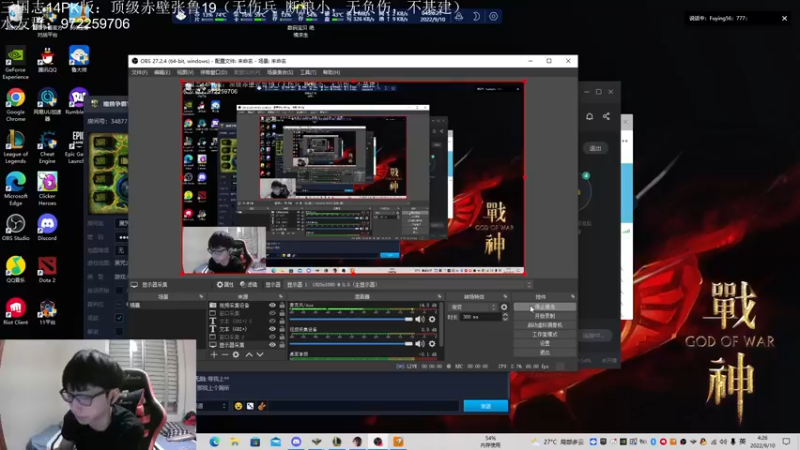This screenshot has height=450, width=800.
Task: Click 设置 settings button in OBS controls
Action: click(x=545, y=343)
